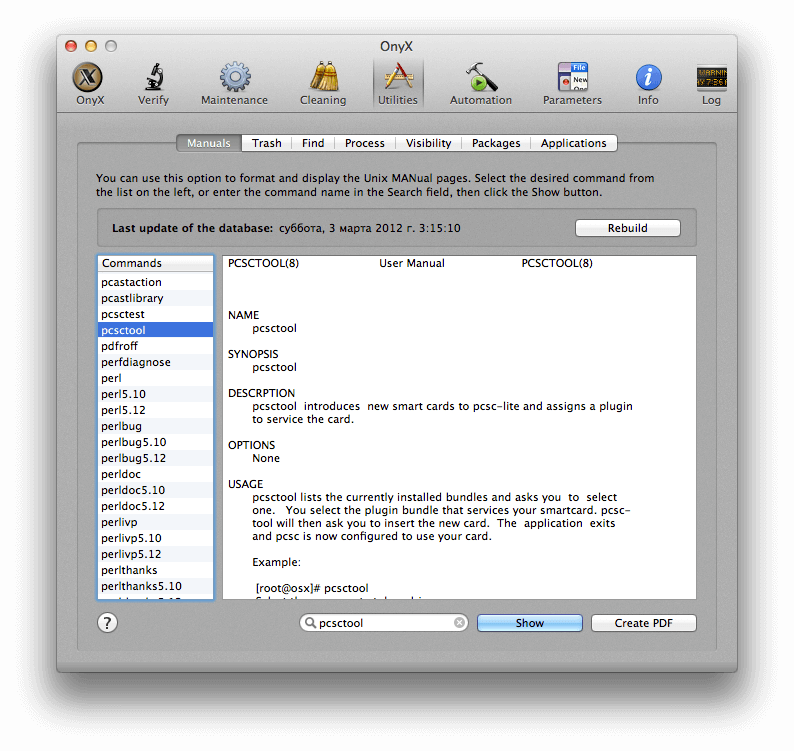This screenshot has height=751, width=794.
Task: Click the NAME heading in the manual
Action: [243, 315]
